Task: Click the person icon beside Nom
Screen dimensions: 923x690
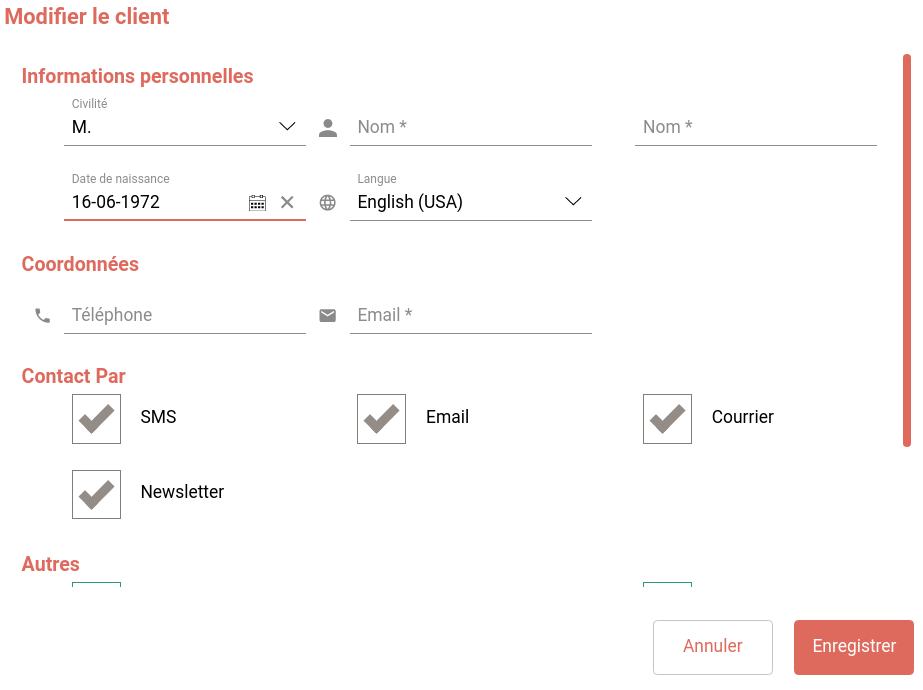Action: (327, 128)
